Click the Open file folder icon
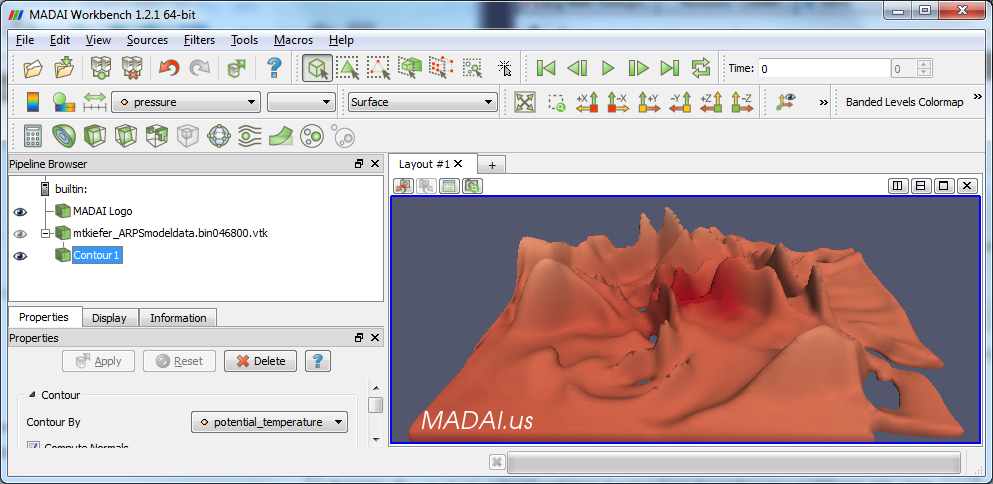The width and height of the screenshot is (993, 484). pos(33,68)
